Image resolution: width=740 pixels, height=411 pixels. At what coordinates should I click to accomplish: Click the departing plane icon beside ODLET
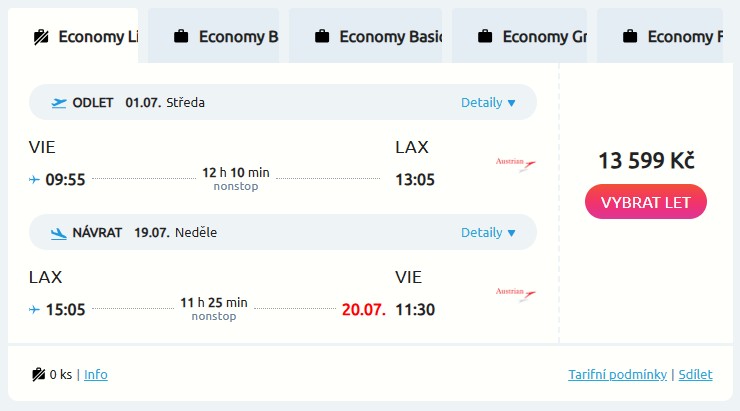click(59, 102)
